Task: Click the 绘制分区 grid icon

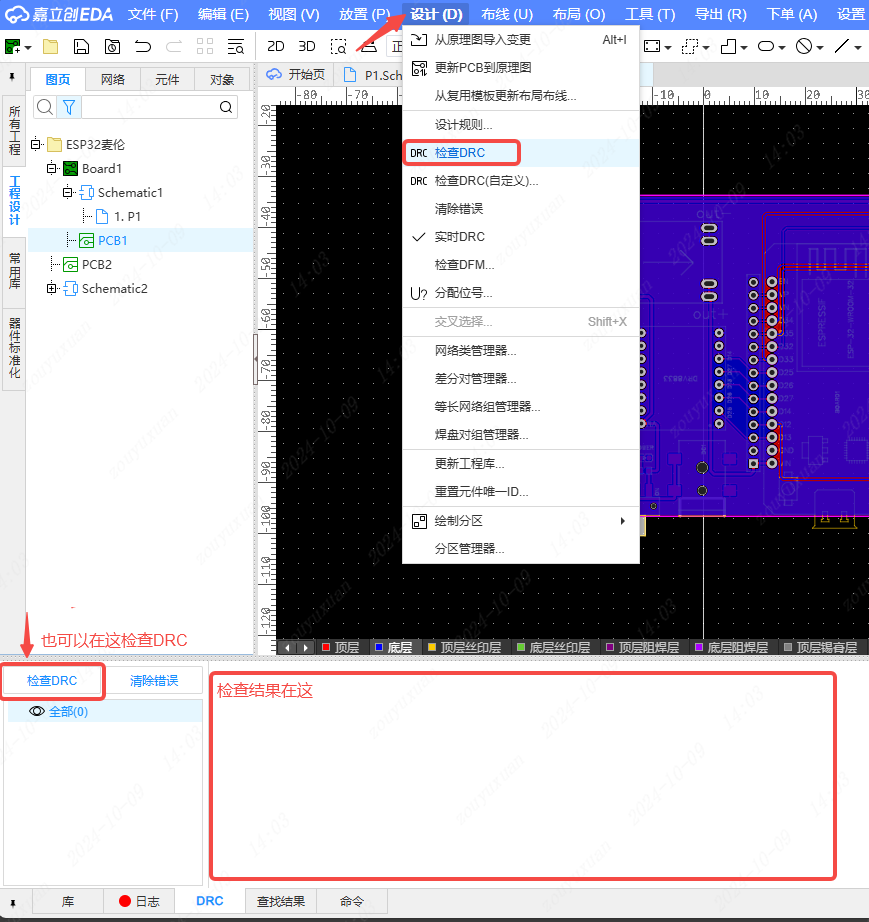Action: 419,521
